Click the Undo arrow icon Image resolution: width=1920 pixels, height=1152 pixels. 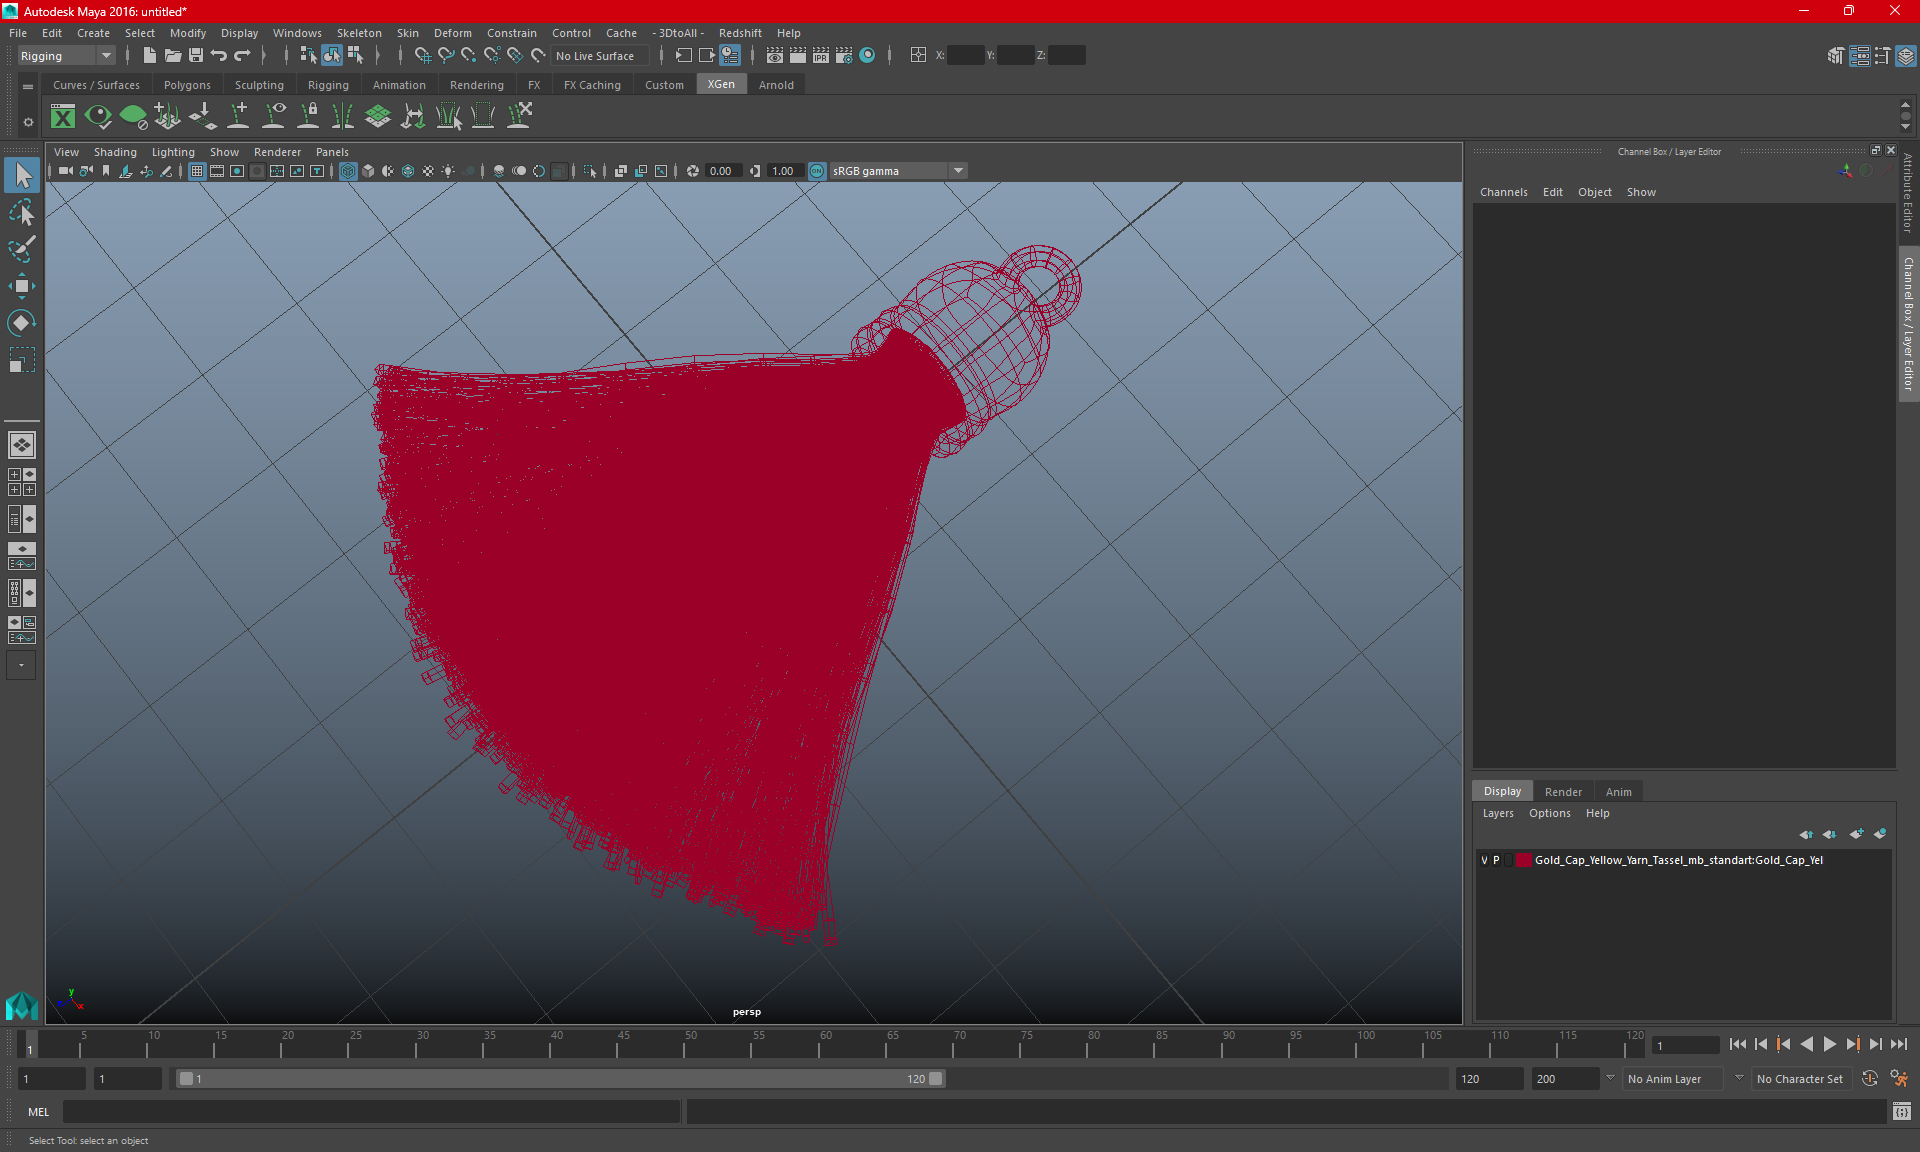pos(219,56)
